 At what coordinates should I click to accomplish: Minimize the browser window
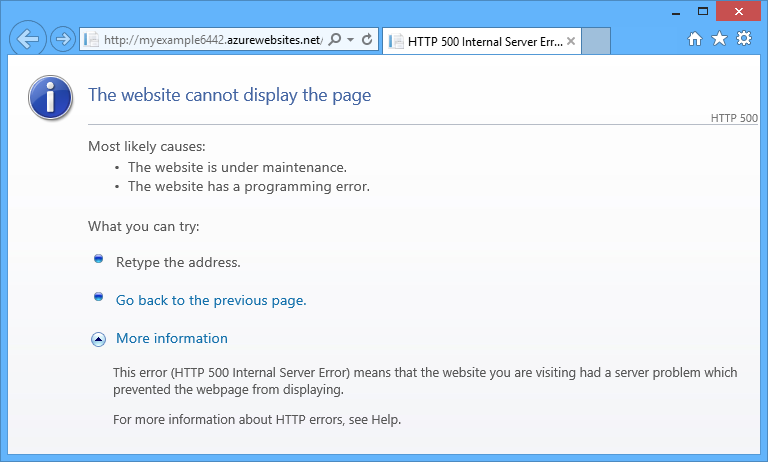coord(676,11)
